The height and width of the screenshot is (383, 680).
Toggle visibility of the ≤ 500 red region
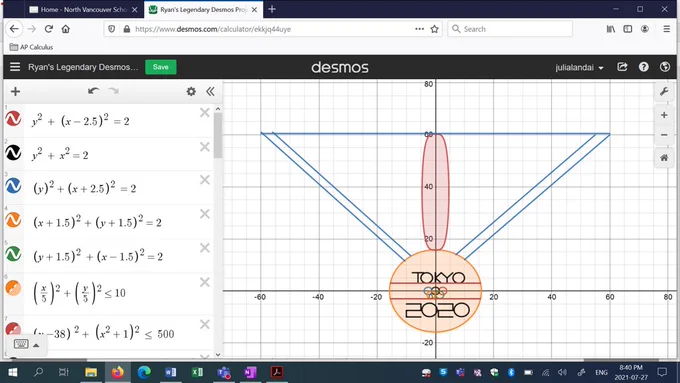pyautogui.click(x=13, y=329)
